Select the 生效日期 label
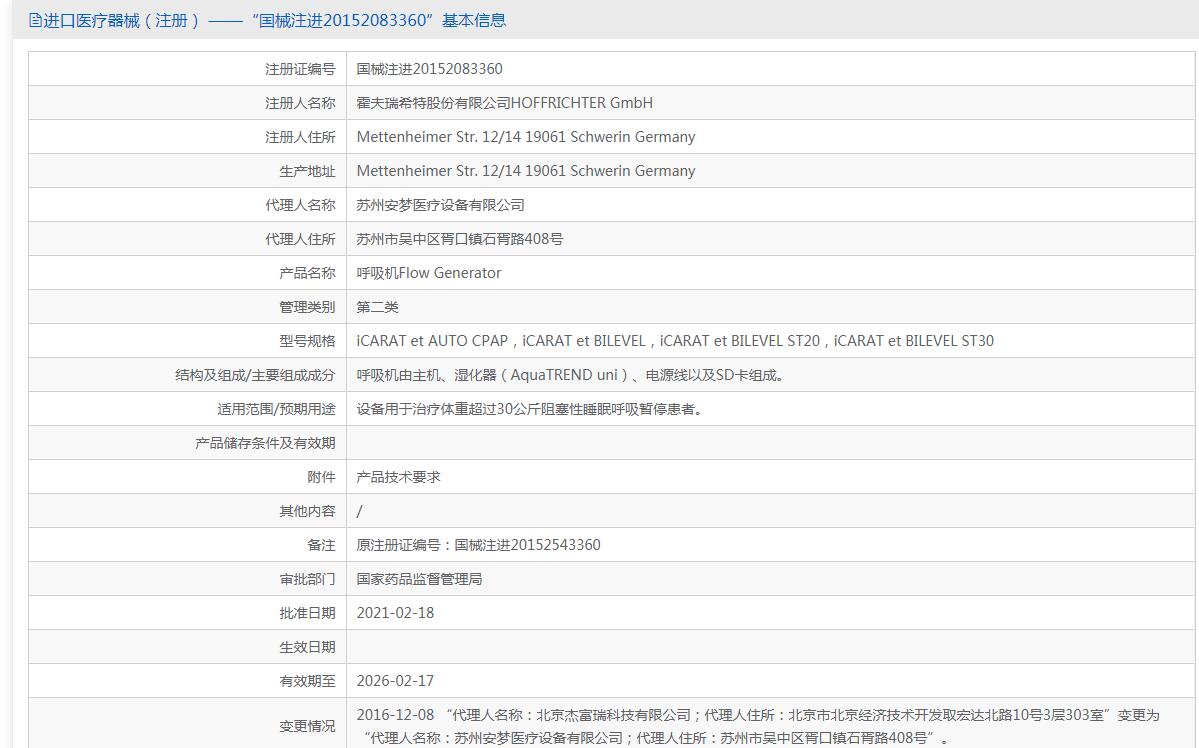Image resolution: width=1199 pixels, height=748 pixels. pos(307,648)
